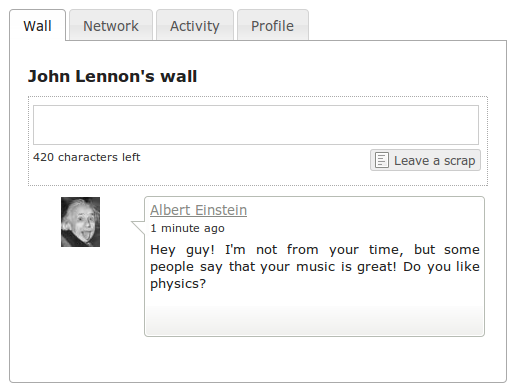Click the word 'physics?' in the scrap

178,284
